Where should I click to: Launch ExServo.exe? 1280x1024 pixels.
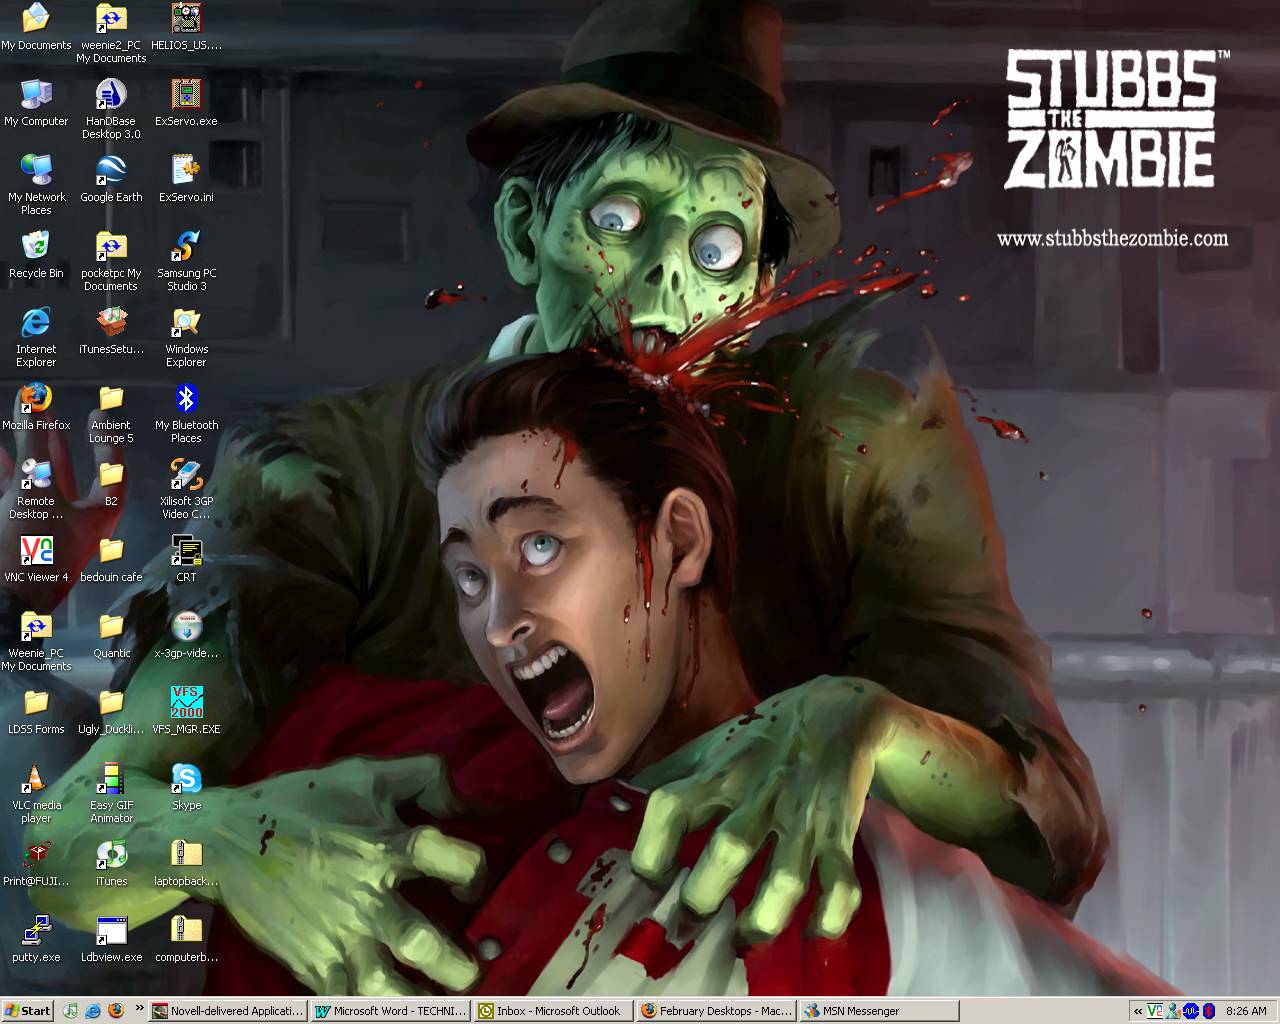(186, 103)
